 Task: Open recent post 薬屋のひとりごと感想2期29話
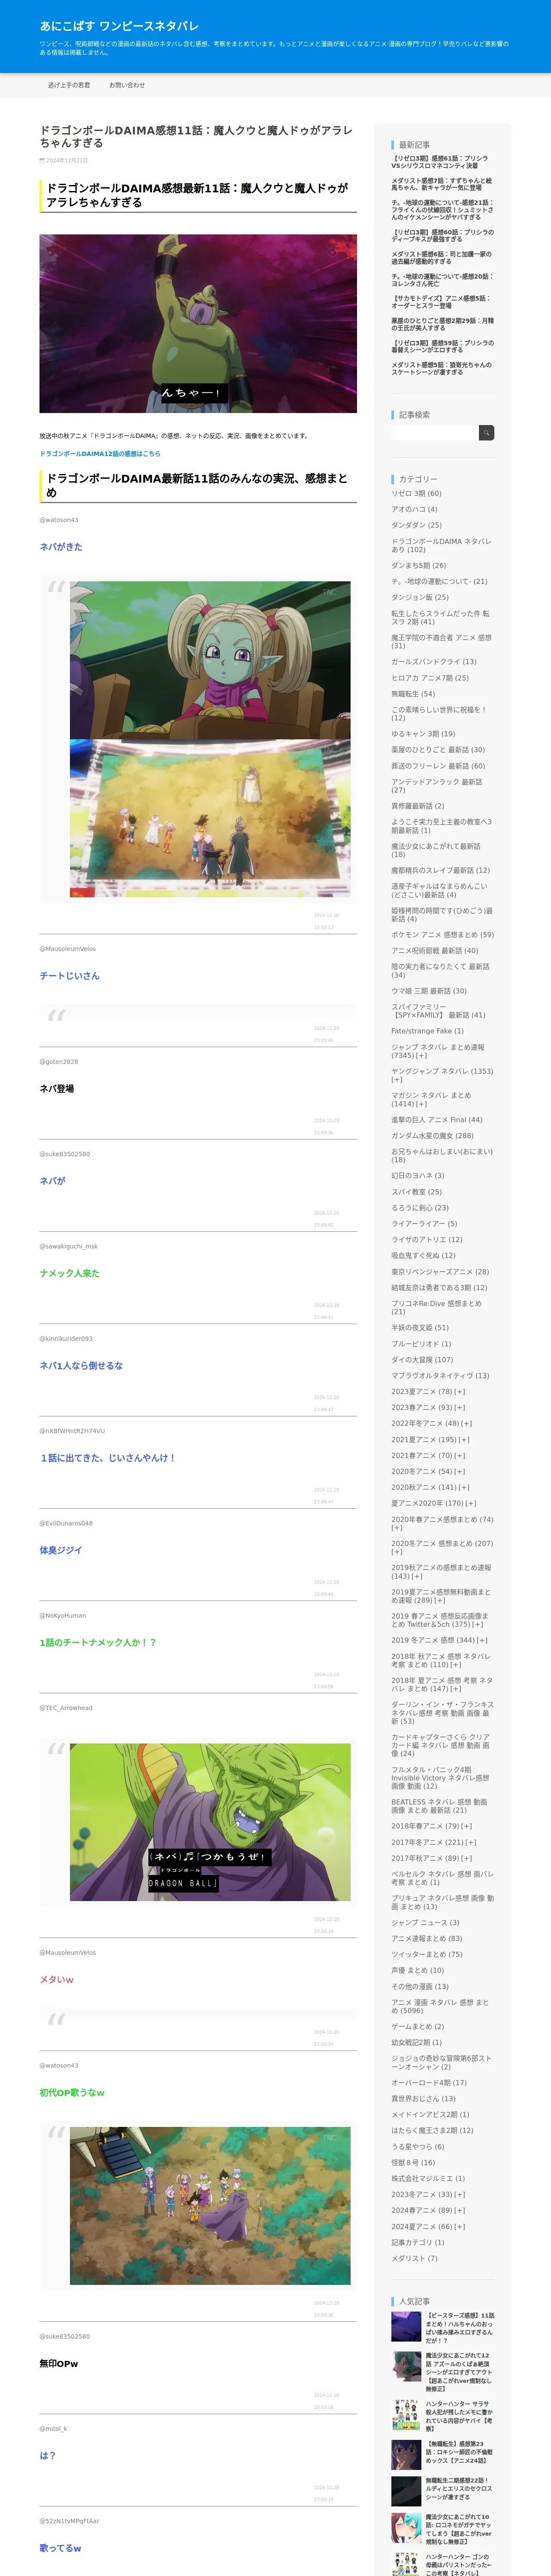(442, 324)
